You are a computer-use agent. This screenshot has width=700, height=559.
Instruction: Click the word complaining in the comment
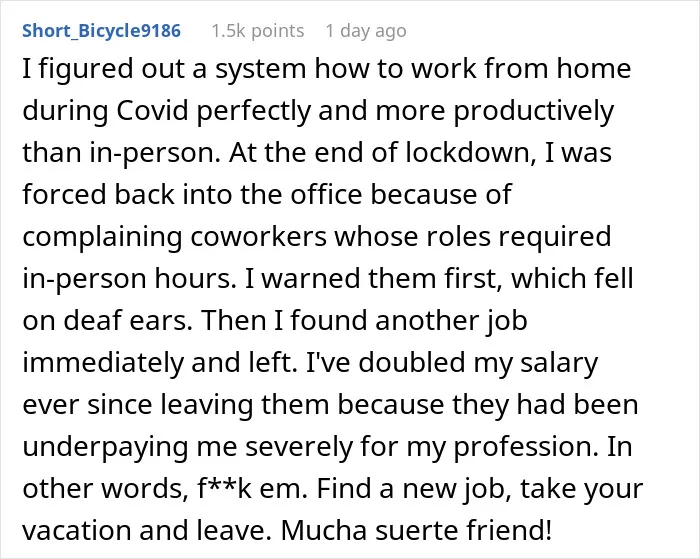point(102,238)
